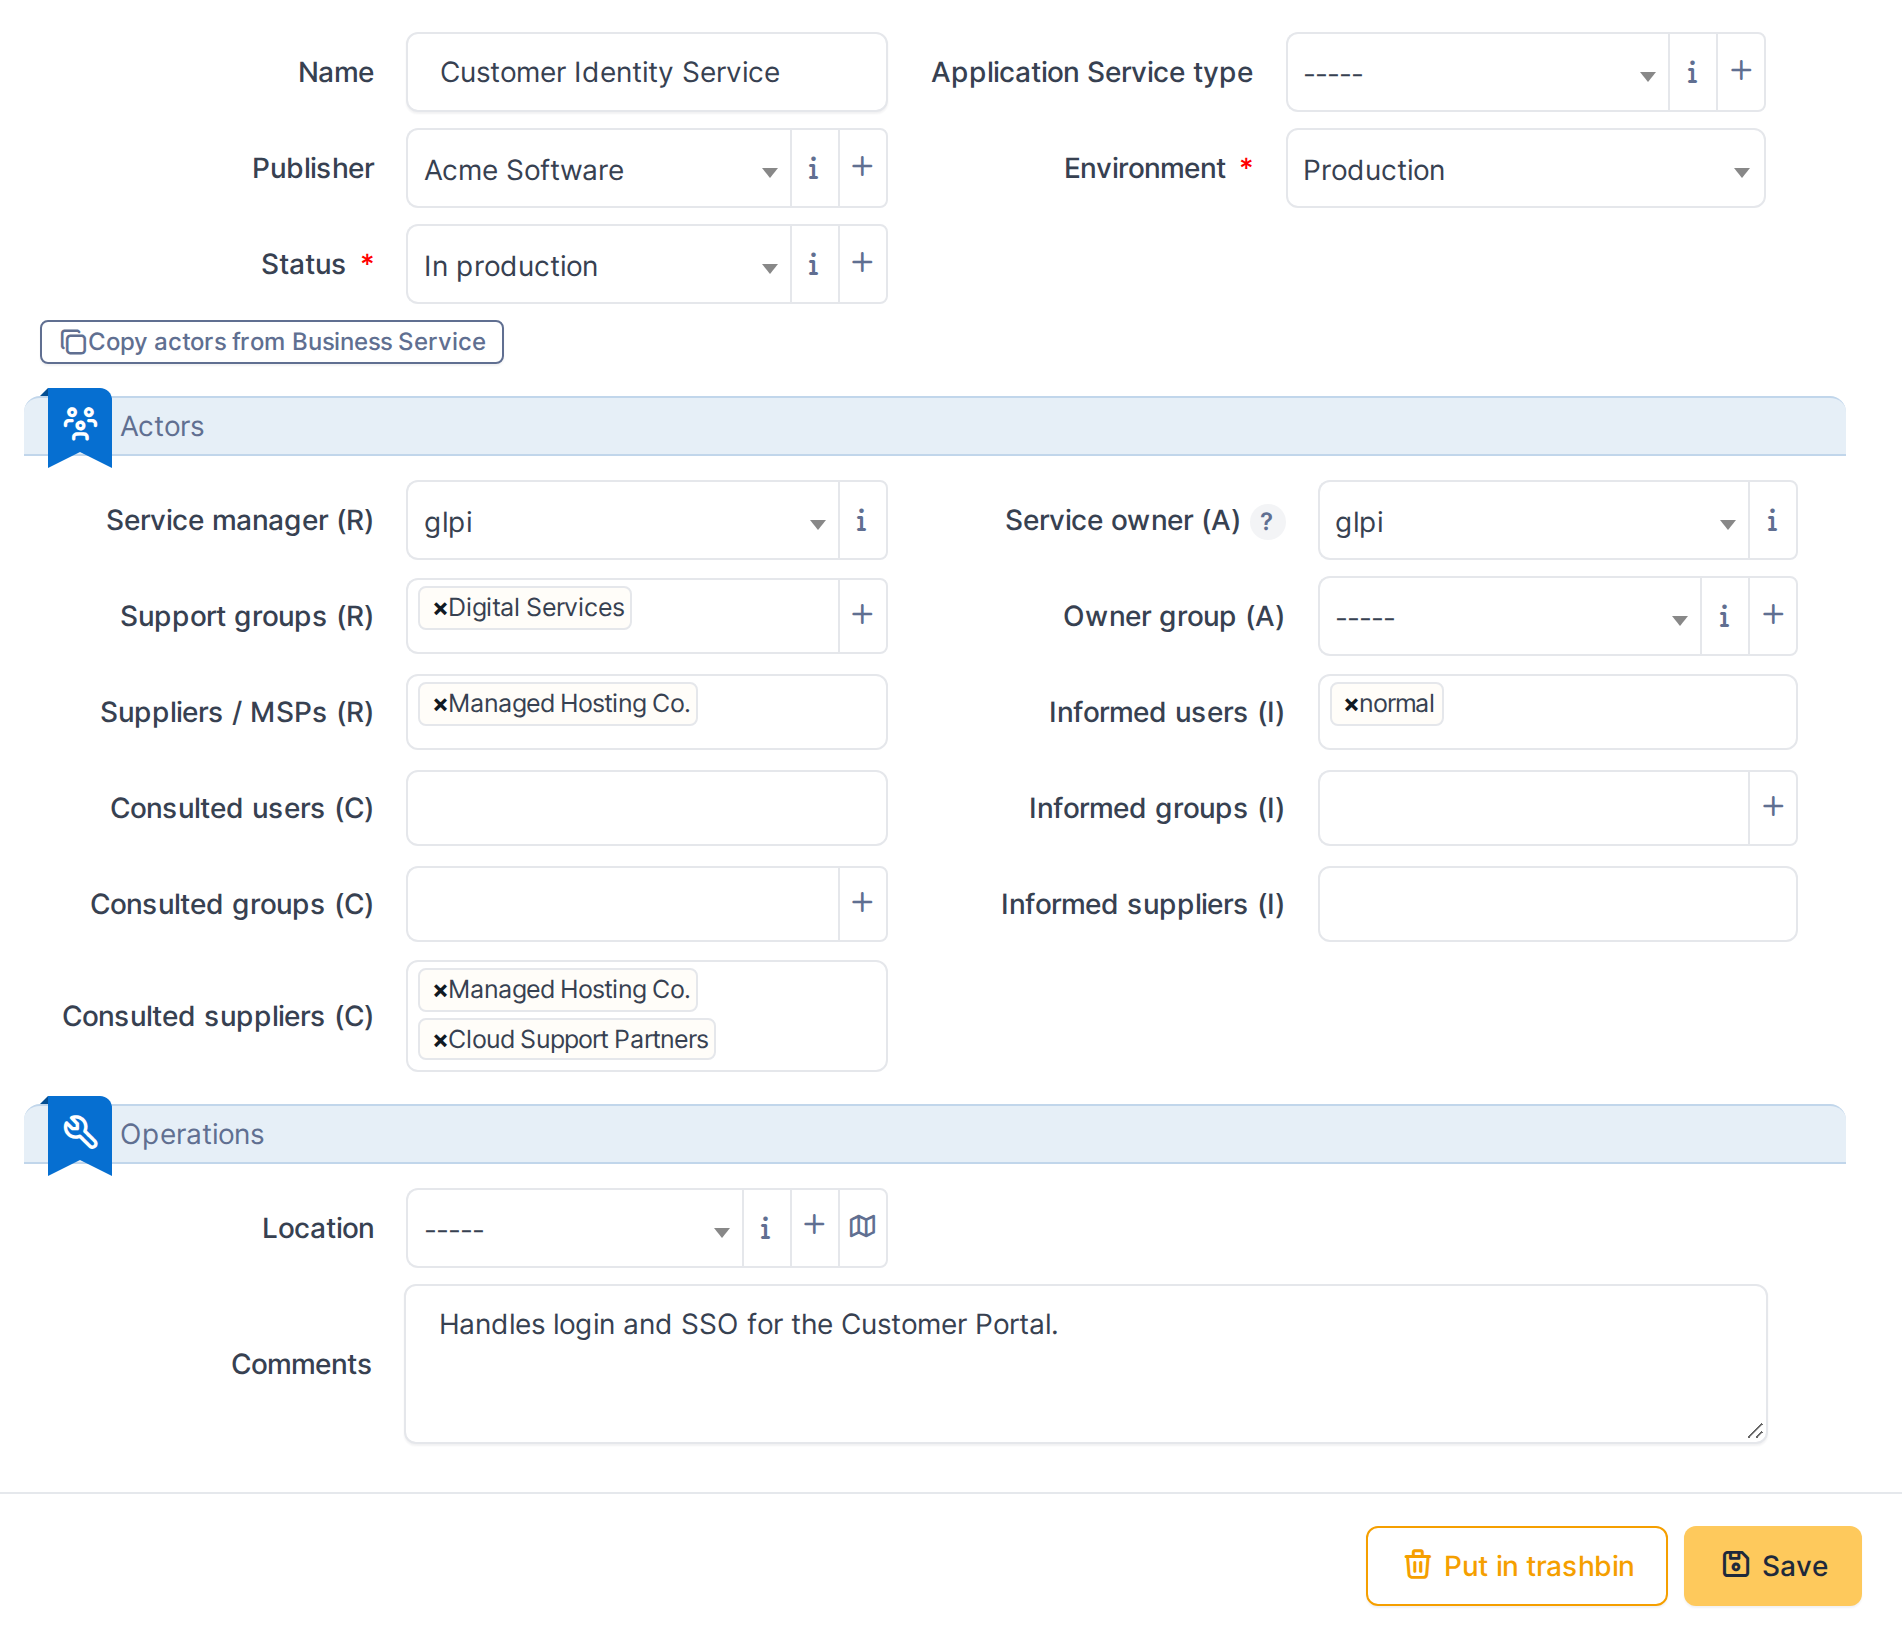
Task: Open Environment dropdown showing Production
Action: click(1526, 169)
